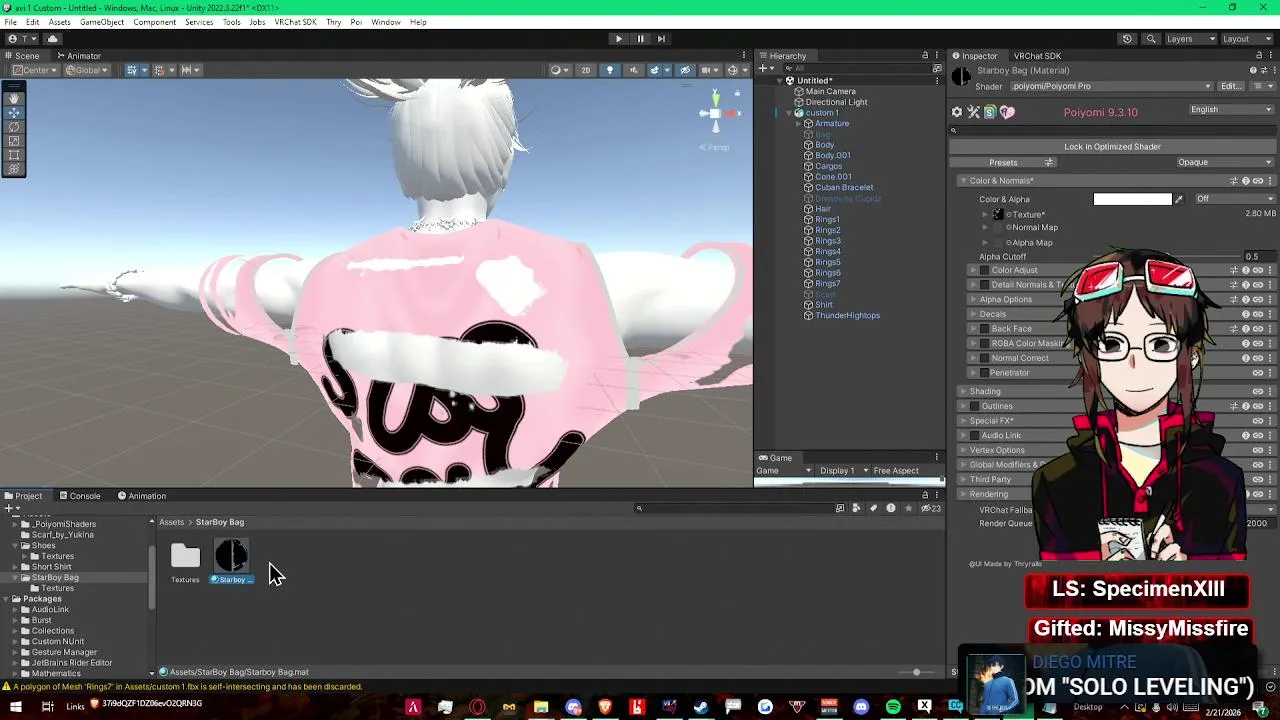Switch to the Console tab
The image size is (1280, 720).
pyautogui.click(x=78, y=496)
